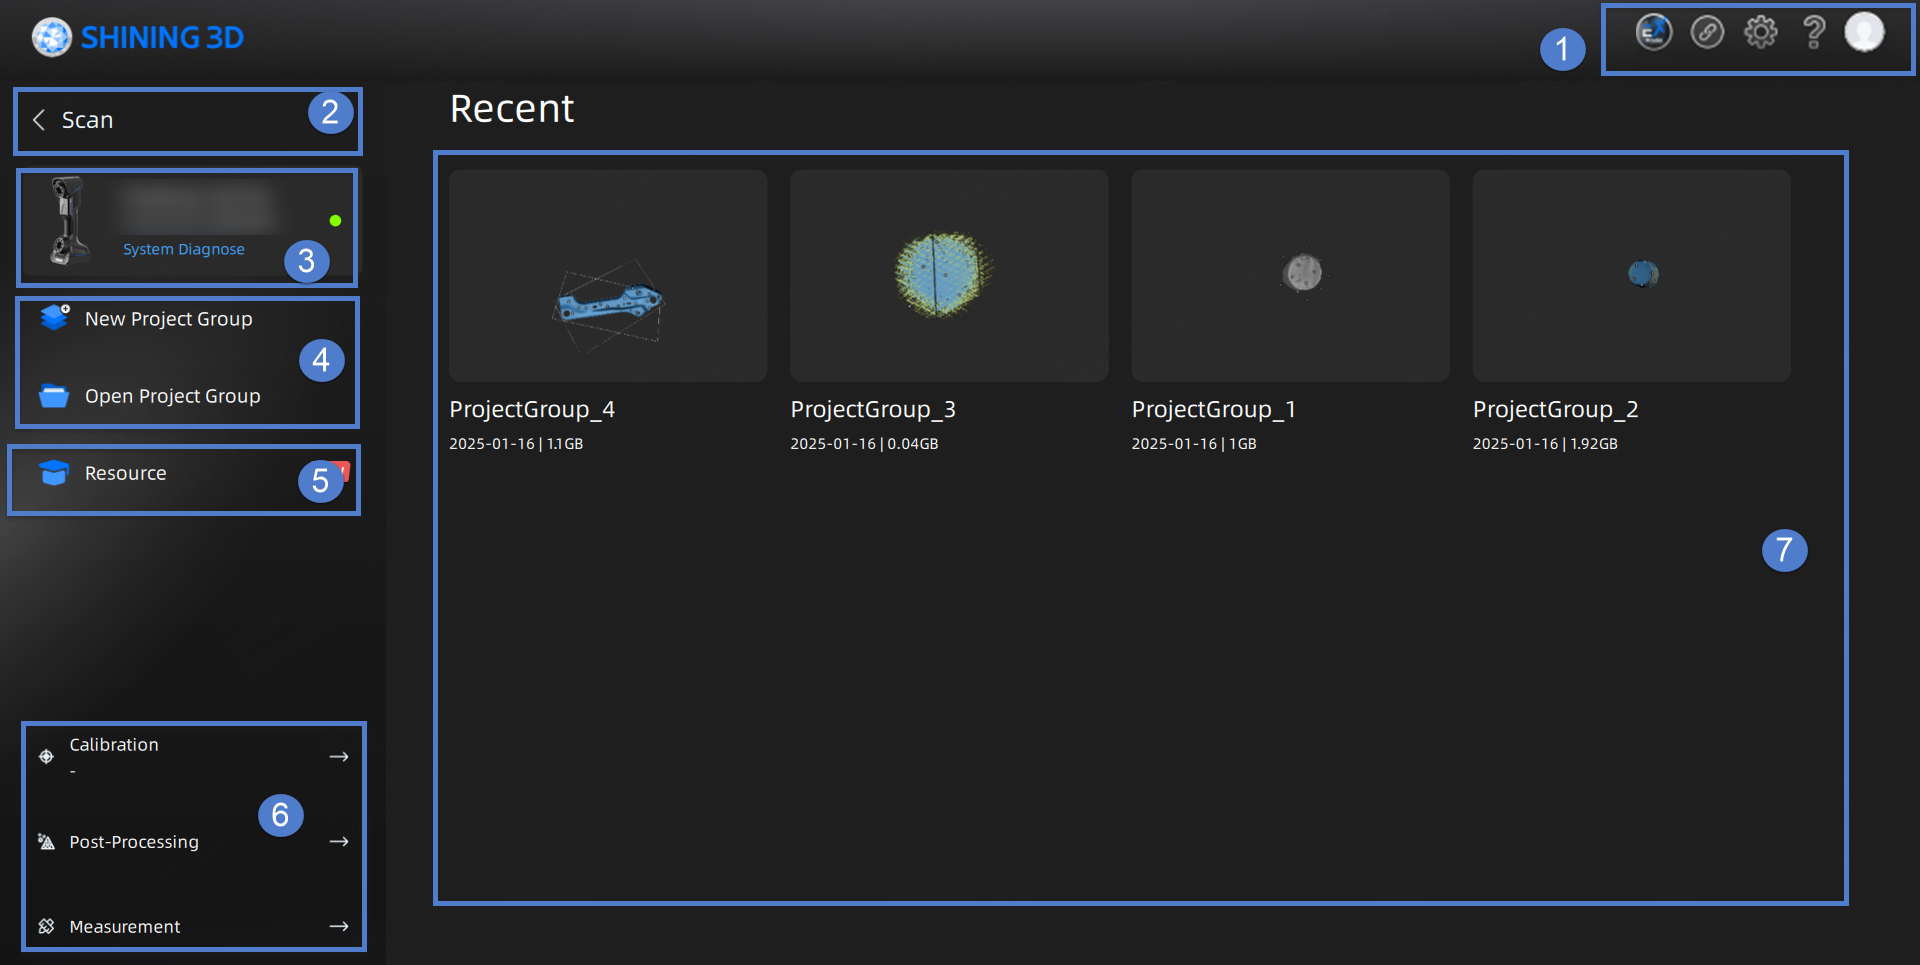Expand Calibration with its arrow

coord(339,757)
